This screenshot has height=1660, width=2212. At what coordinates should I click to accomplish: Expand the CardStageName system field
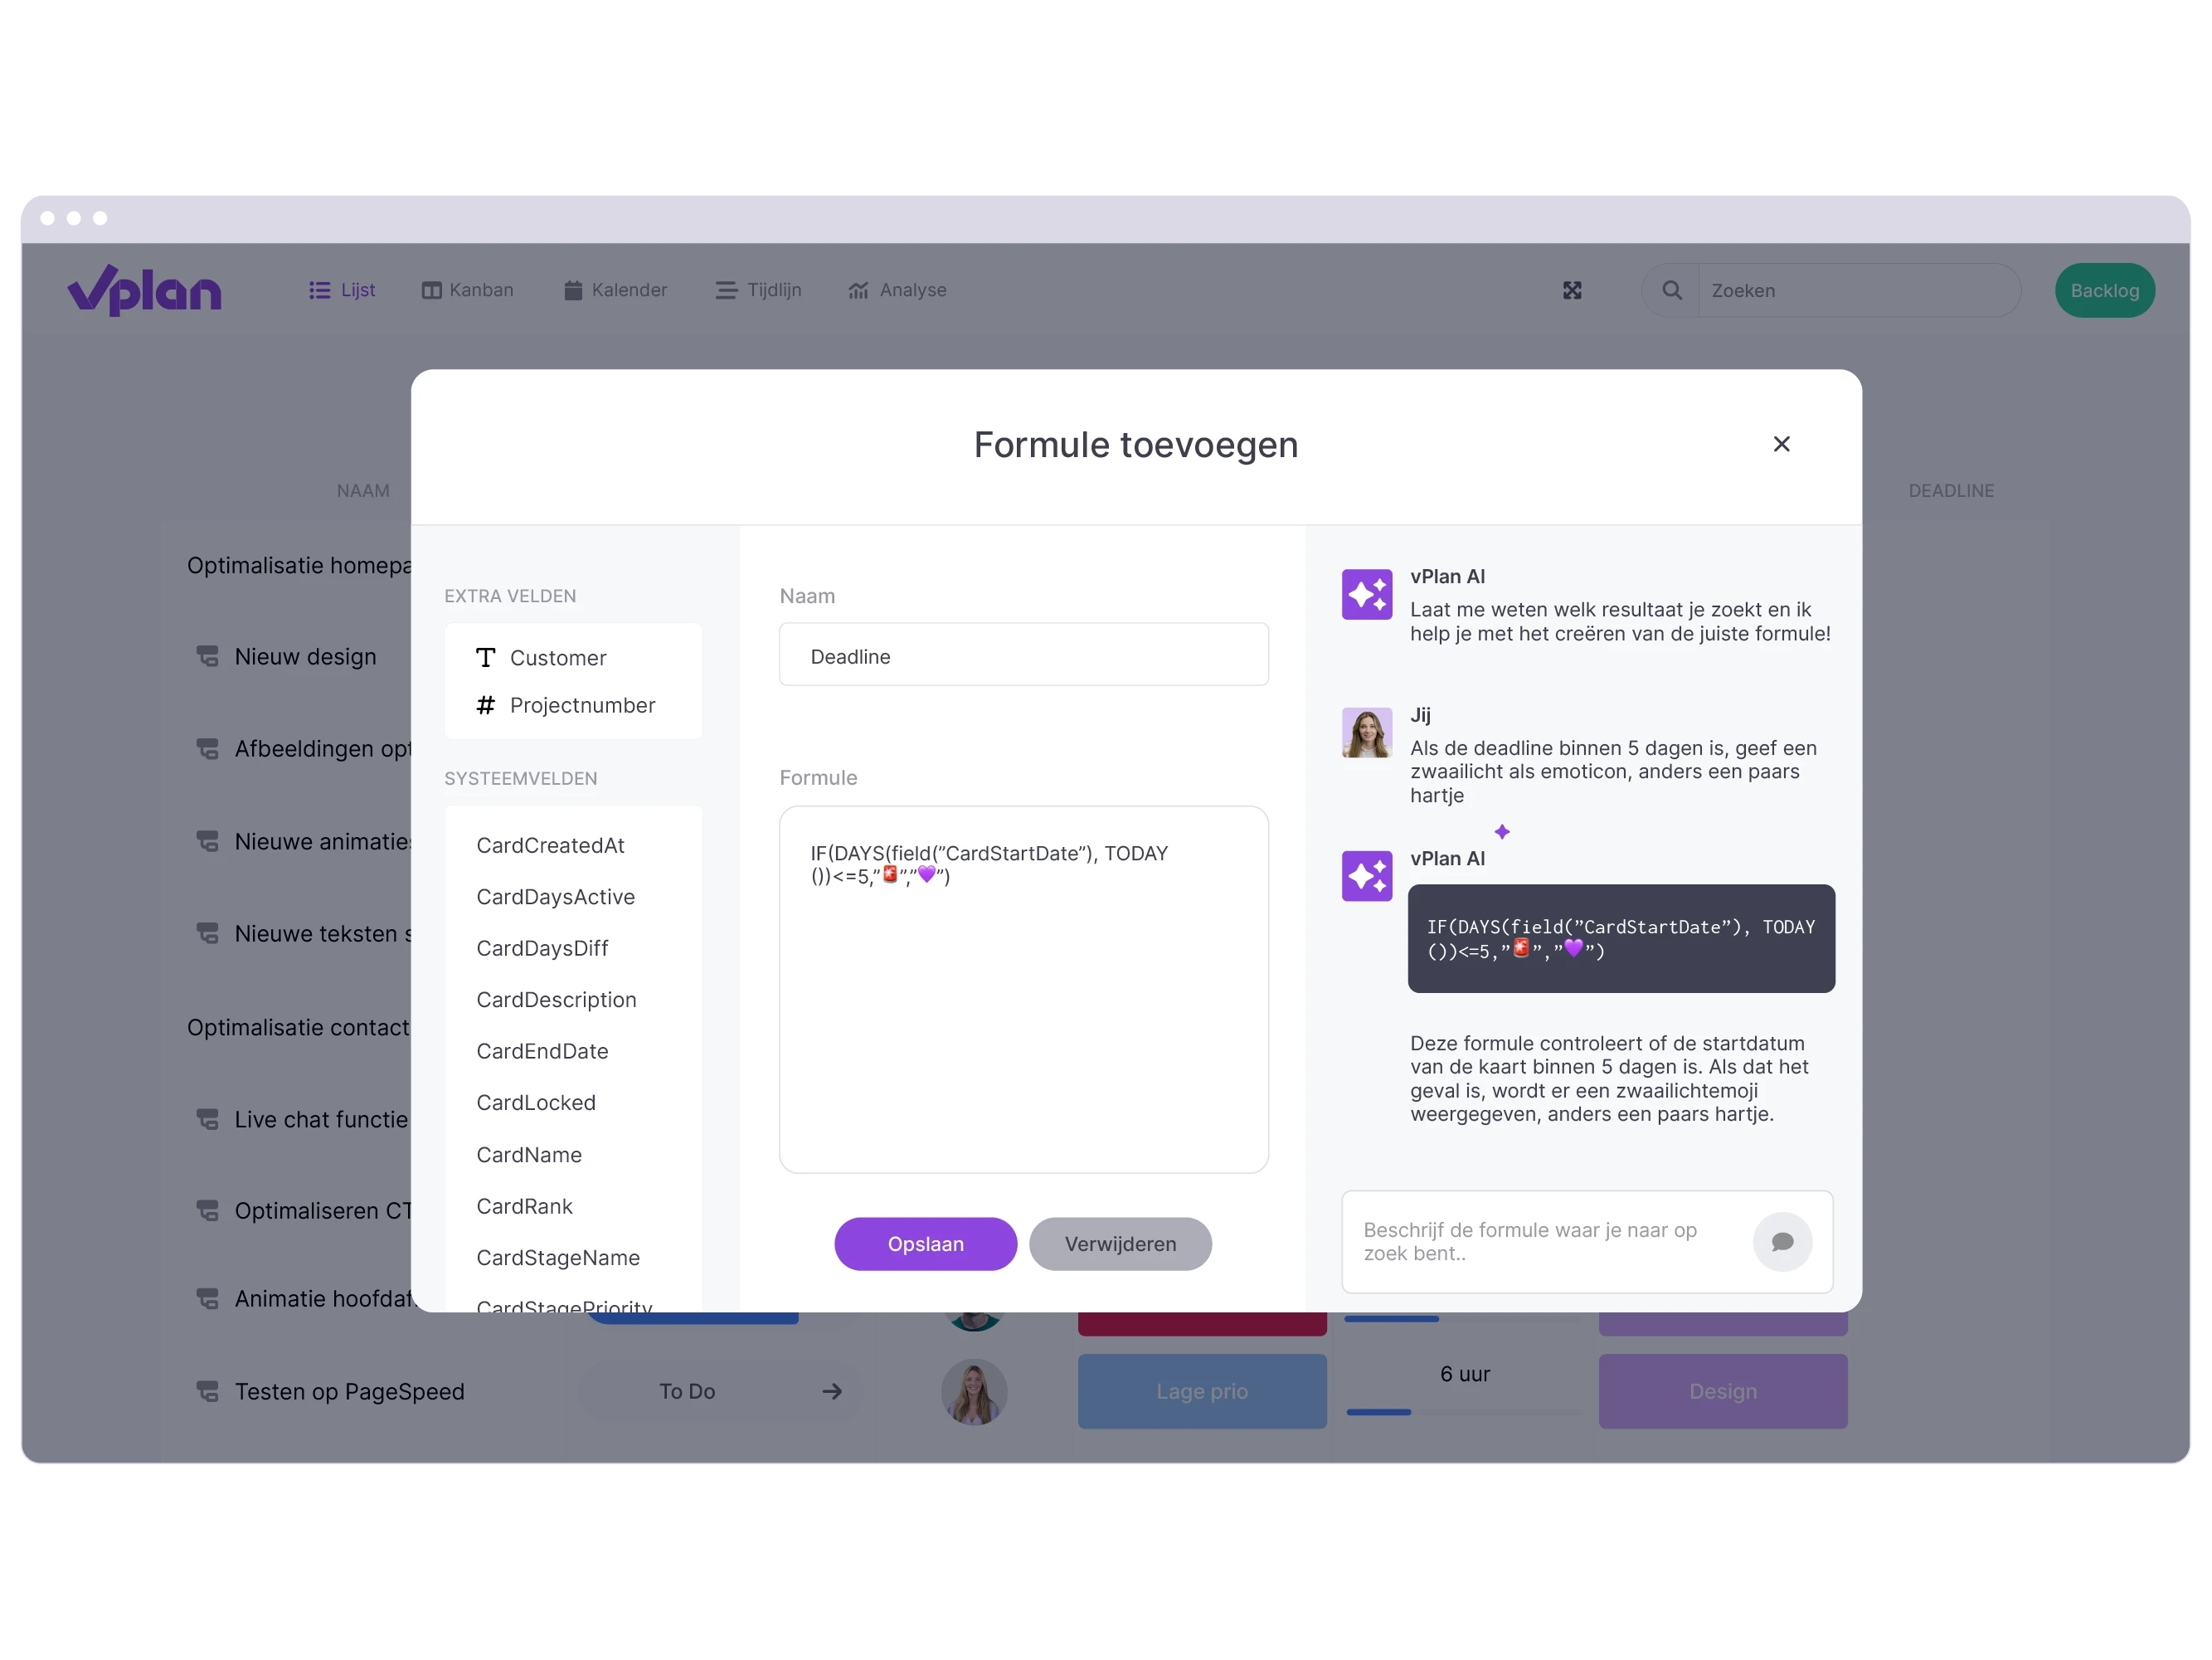[560, 1257]
